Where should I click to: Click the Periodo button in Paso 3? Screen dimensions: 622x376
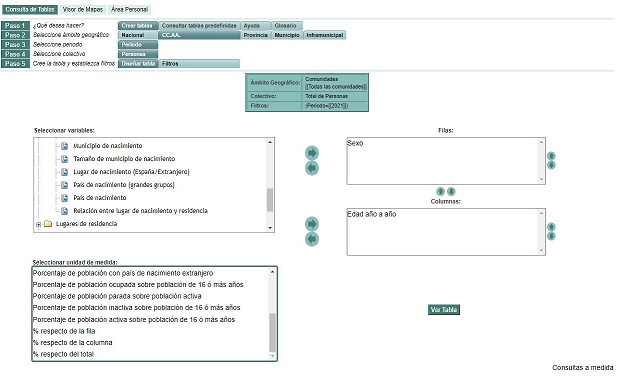(138, 44)
